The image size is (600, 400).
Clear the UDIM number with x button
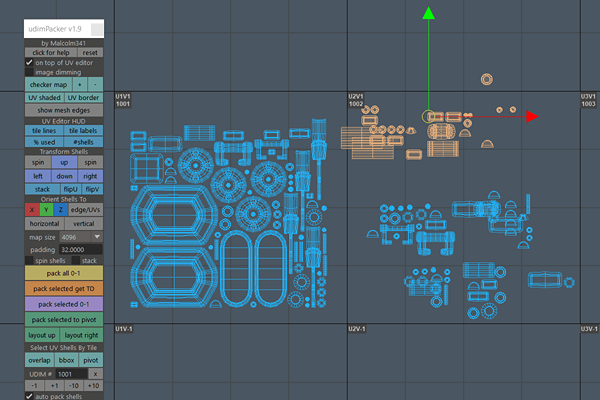pos(93,373)
